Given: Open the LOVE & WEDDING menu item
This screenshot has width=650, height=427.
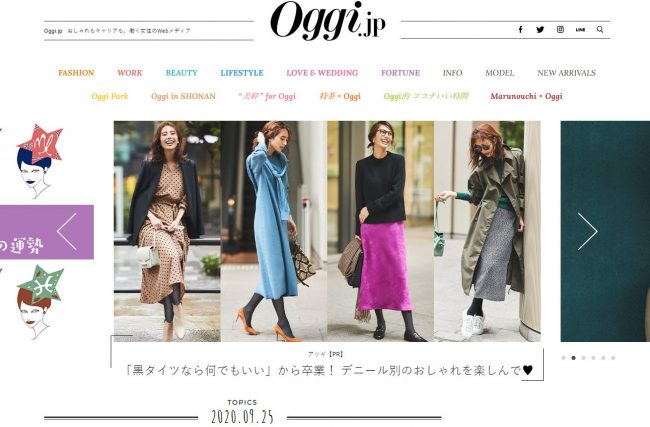Looking at the screenshot, I should (322, 73).
